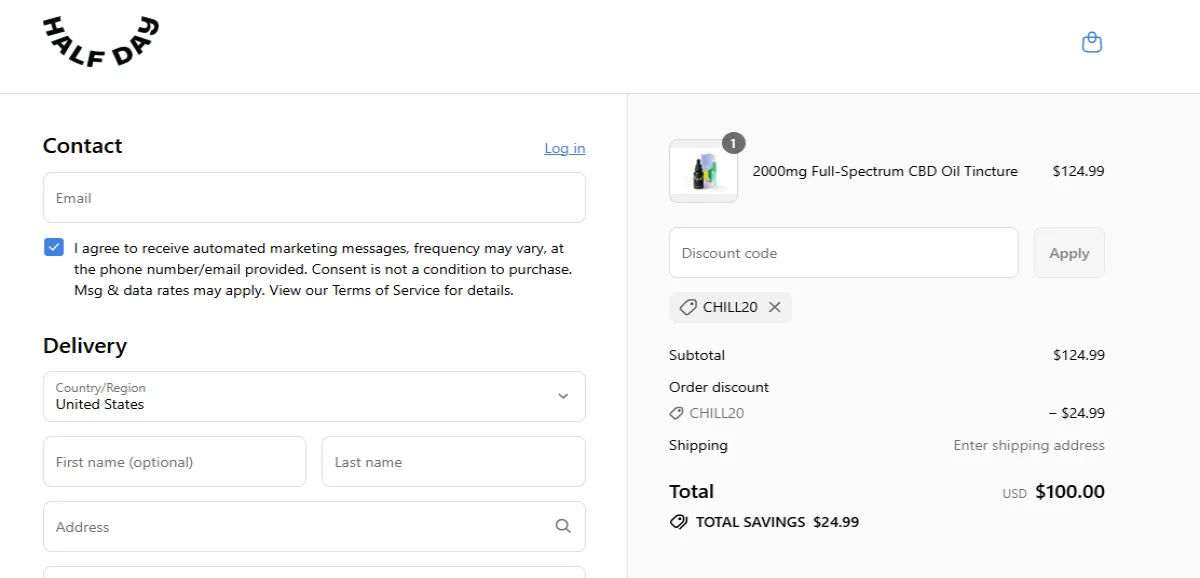This screenshot has height=578, width=1200.
Task: Remove the CHILL20 discount code
Action: click(775, 307)
